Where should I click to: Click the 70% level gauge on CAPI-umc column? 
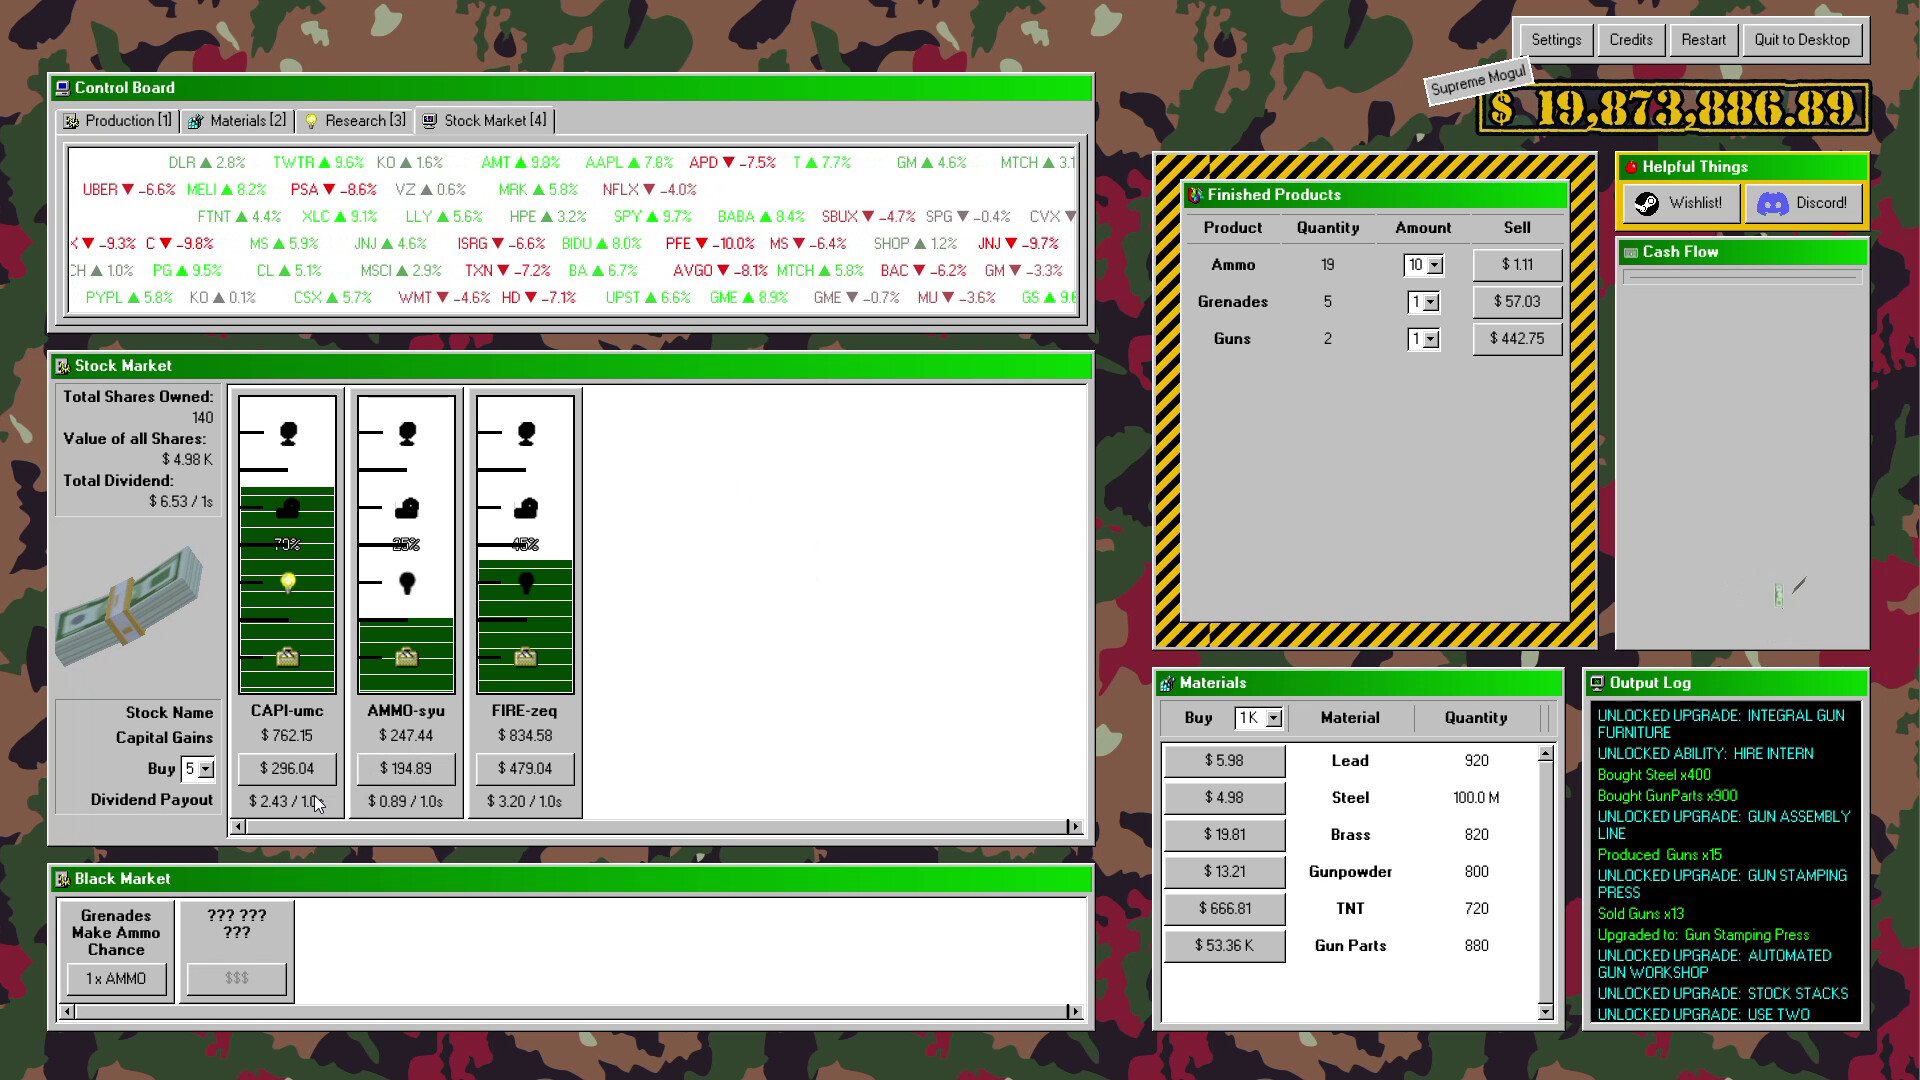click(x=287, y=545)
